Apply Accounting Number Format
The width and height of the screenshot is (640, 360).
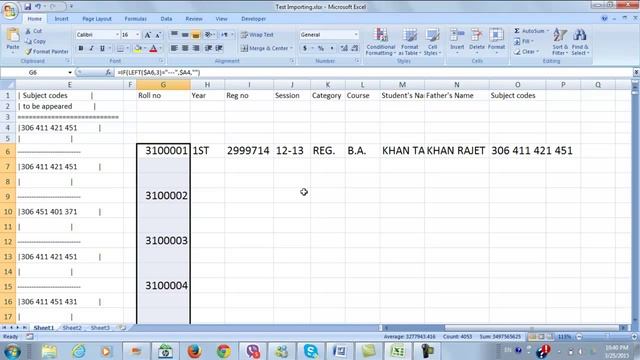(305, 48)
